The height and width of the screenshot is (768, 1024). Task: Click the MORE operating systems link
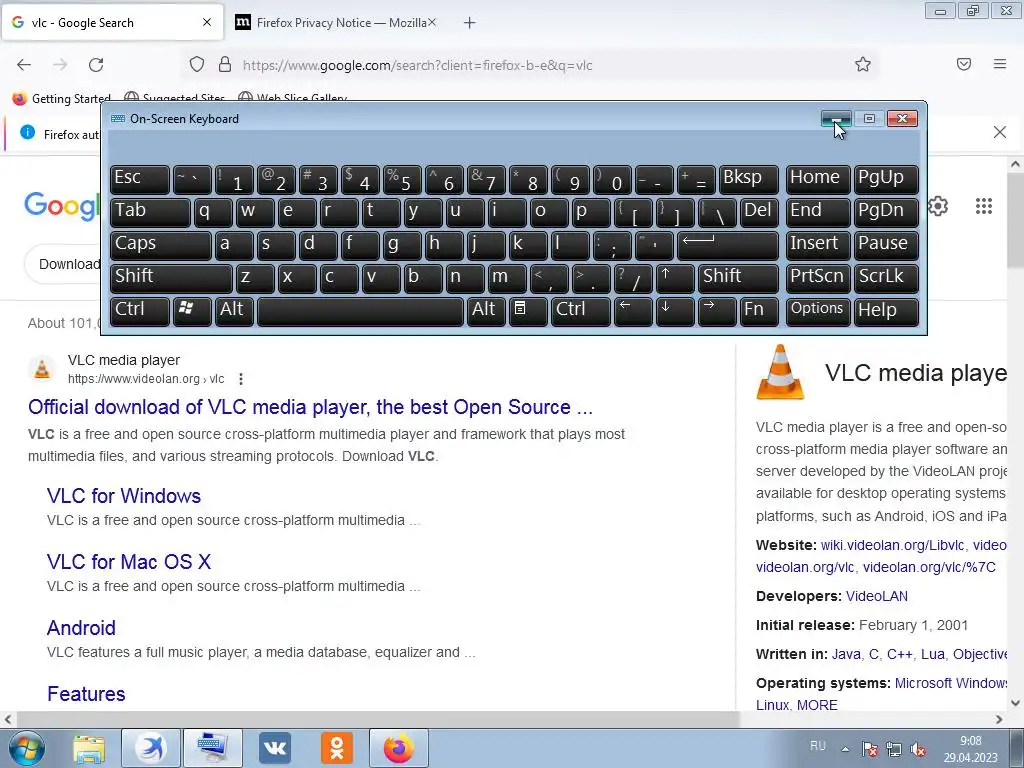(817, 705)
